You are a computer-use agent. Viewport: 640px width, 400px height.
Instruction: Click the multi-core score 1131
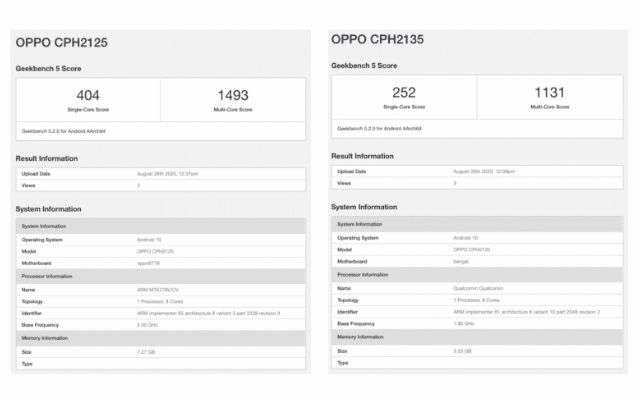tap(549, 93)
